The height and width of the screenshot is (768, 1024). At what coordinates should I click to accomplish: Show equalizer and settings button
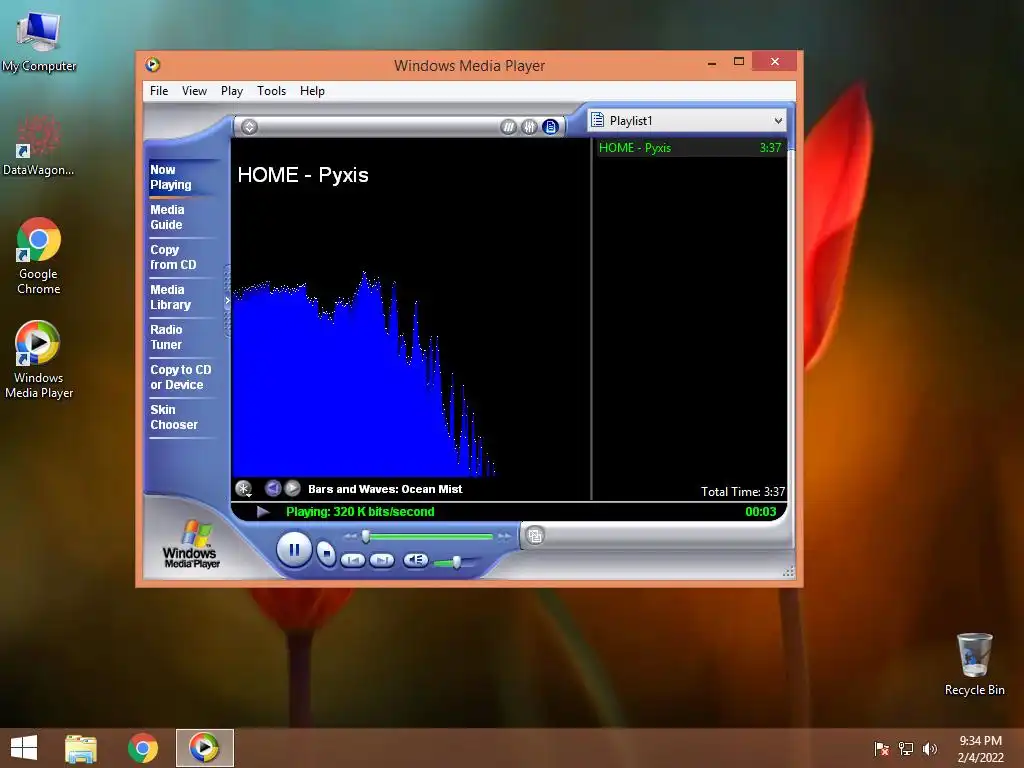coord(530,127)
